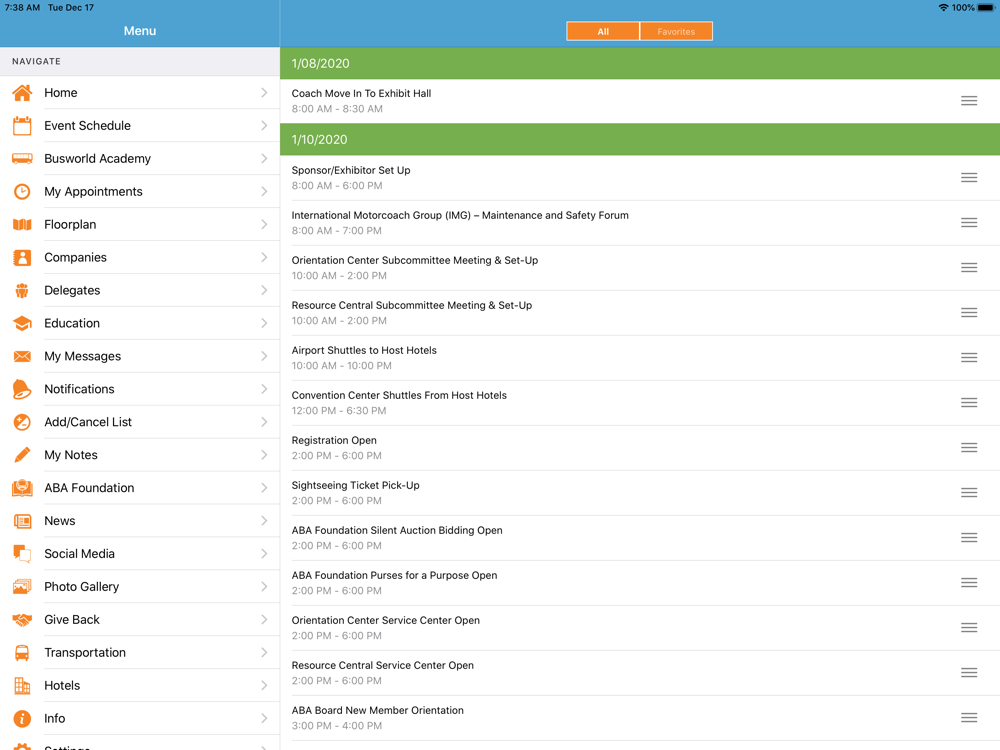
Task: Tap the Wi-Fi status icon
Action: 943,8
